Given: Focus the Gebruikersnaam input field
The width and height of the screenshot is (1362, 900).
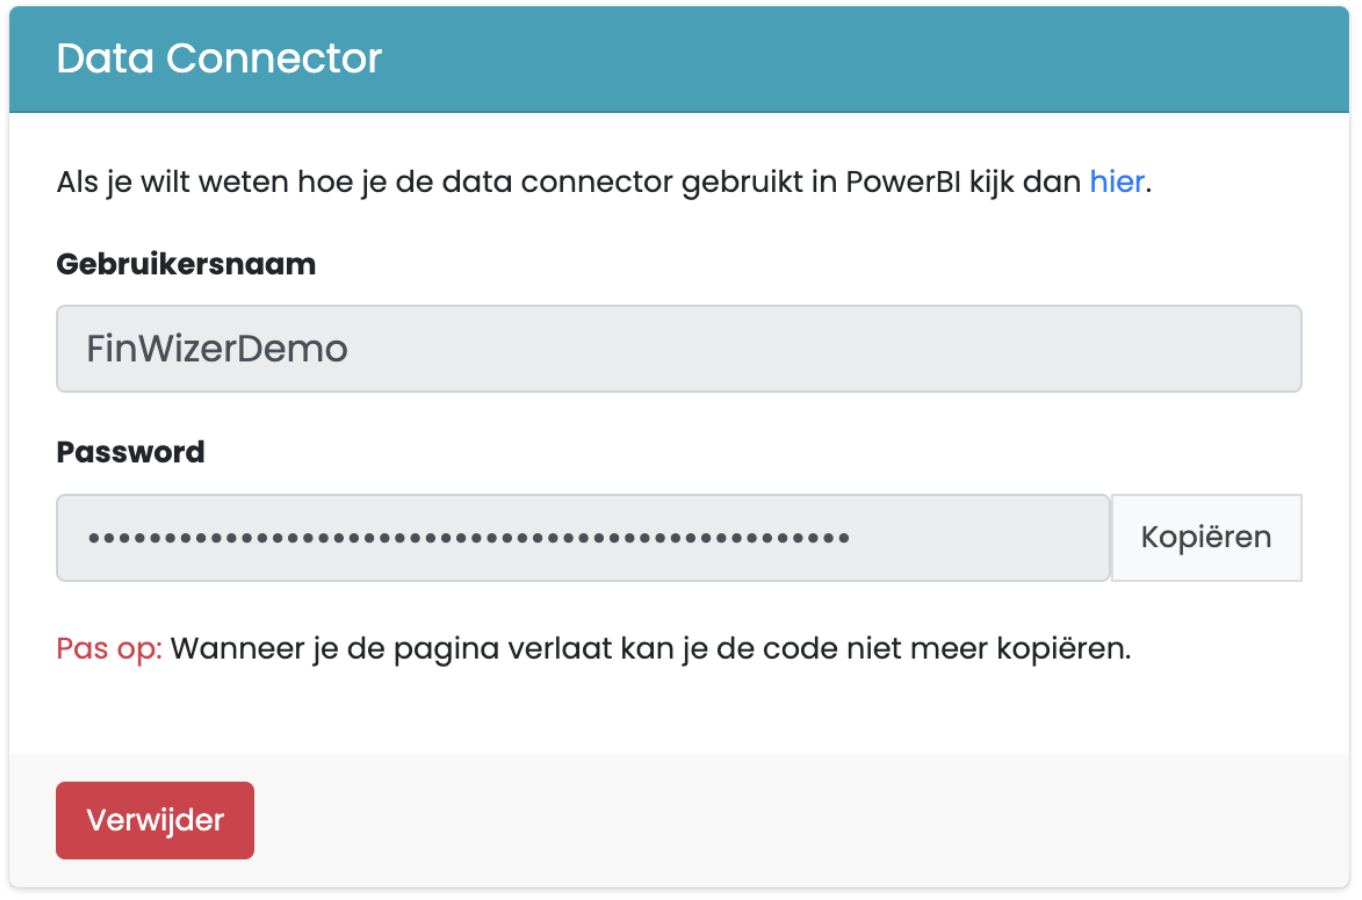Looking at the screenshot, I should point(679,348).
